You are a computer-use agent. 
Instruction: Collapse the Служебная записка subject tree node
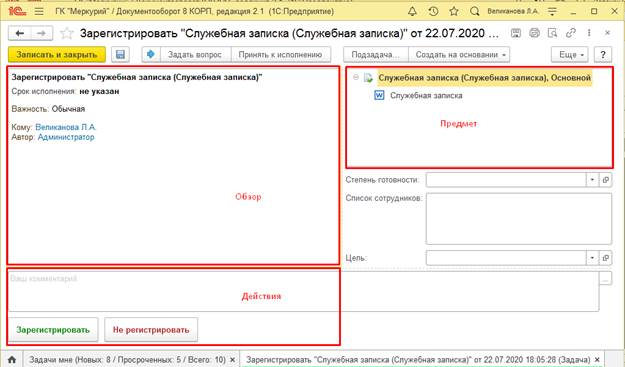point(356,78)
